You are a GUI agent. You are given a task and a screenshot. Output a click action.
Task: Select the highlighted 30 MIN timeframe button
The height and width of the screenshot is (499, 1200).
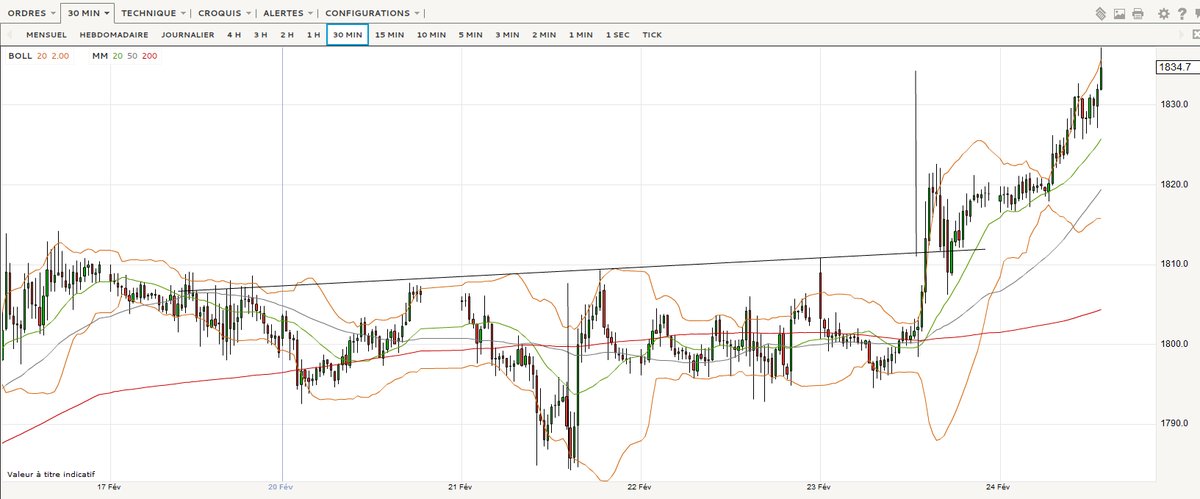coord(347,34)
